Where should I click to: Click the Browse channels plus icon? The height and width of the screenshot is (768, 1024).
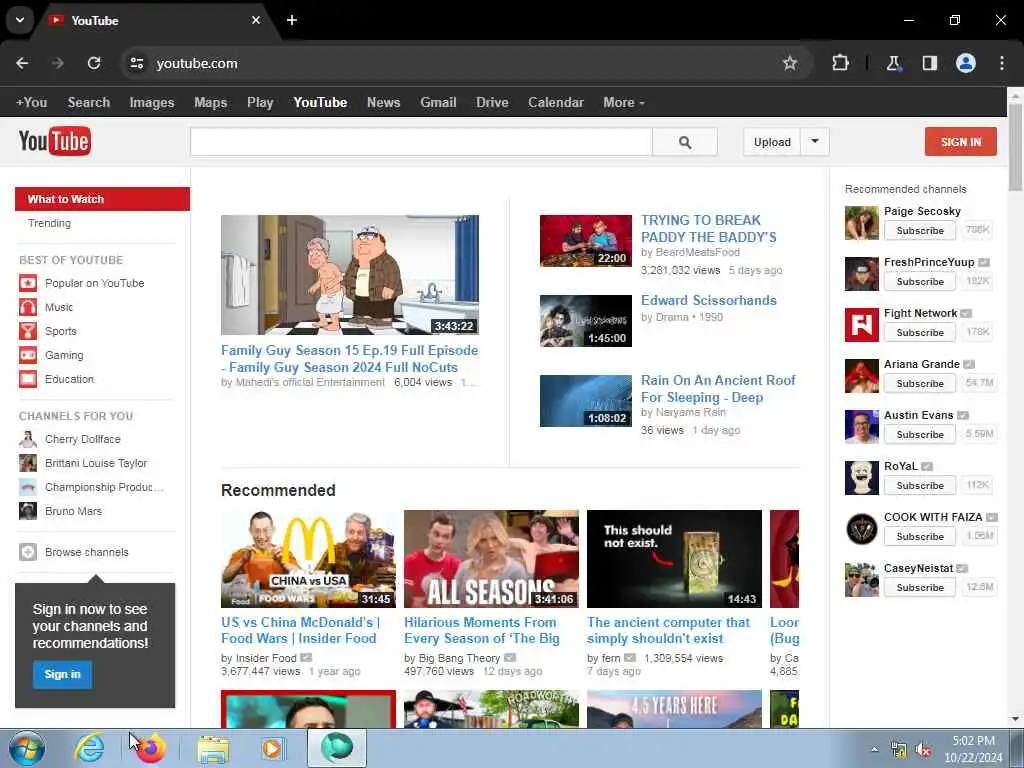pos(27,552)
